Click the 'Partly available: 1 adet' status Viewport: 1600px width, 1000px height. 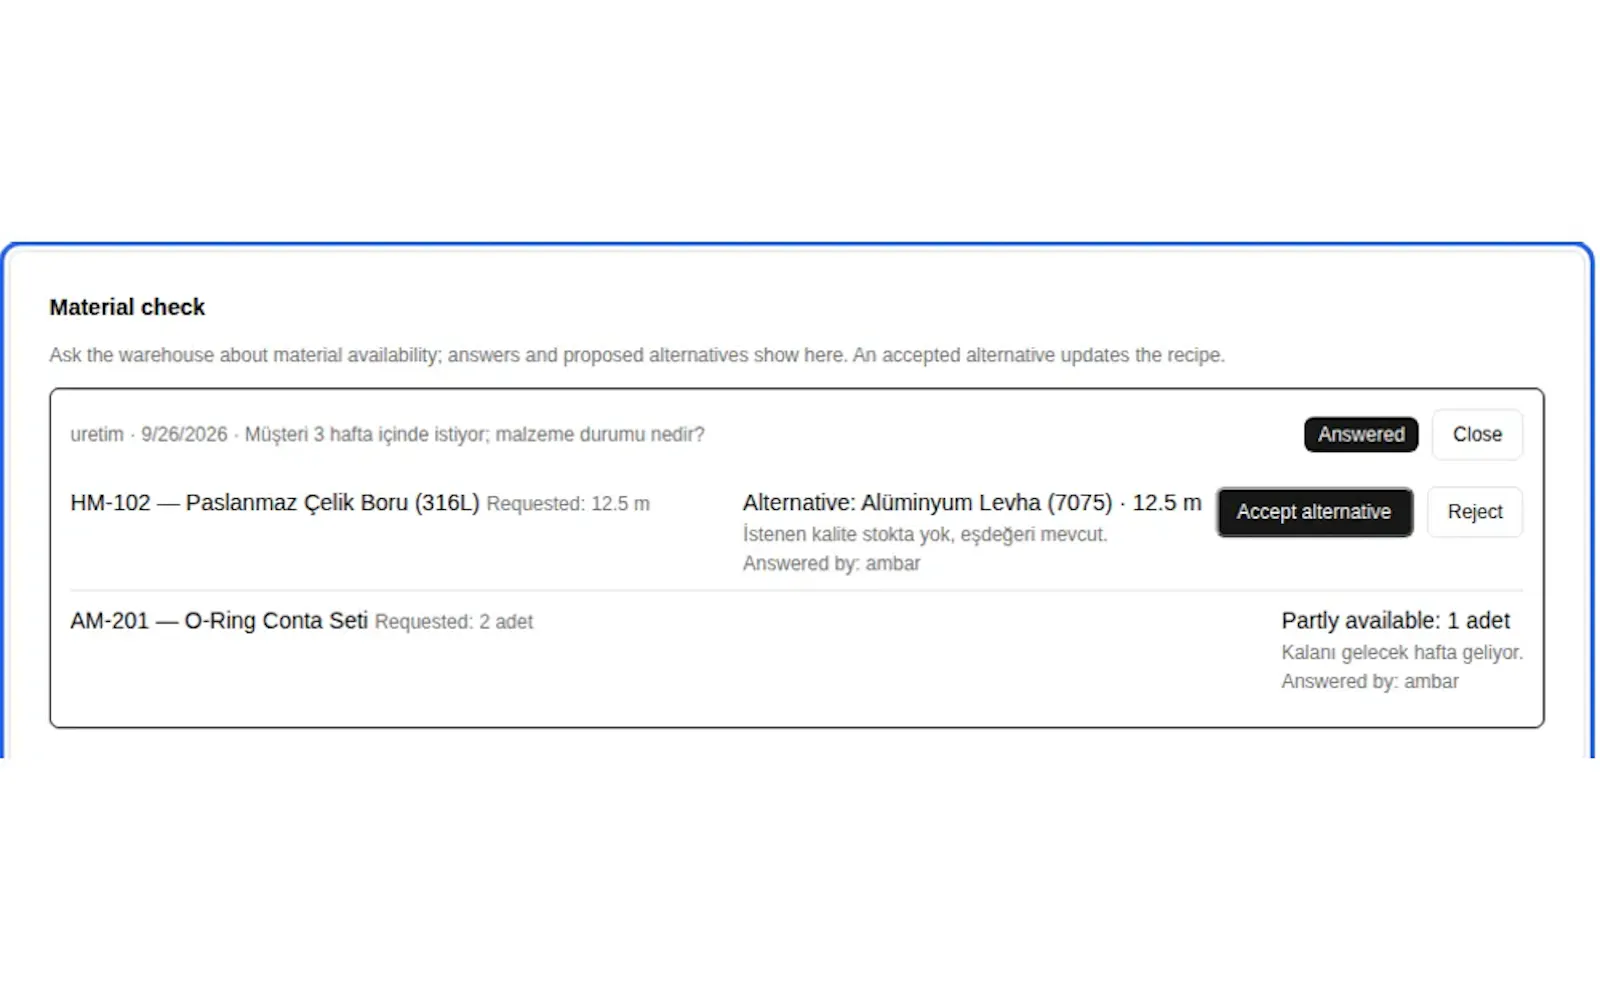1396,621
